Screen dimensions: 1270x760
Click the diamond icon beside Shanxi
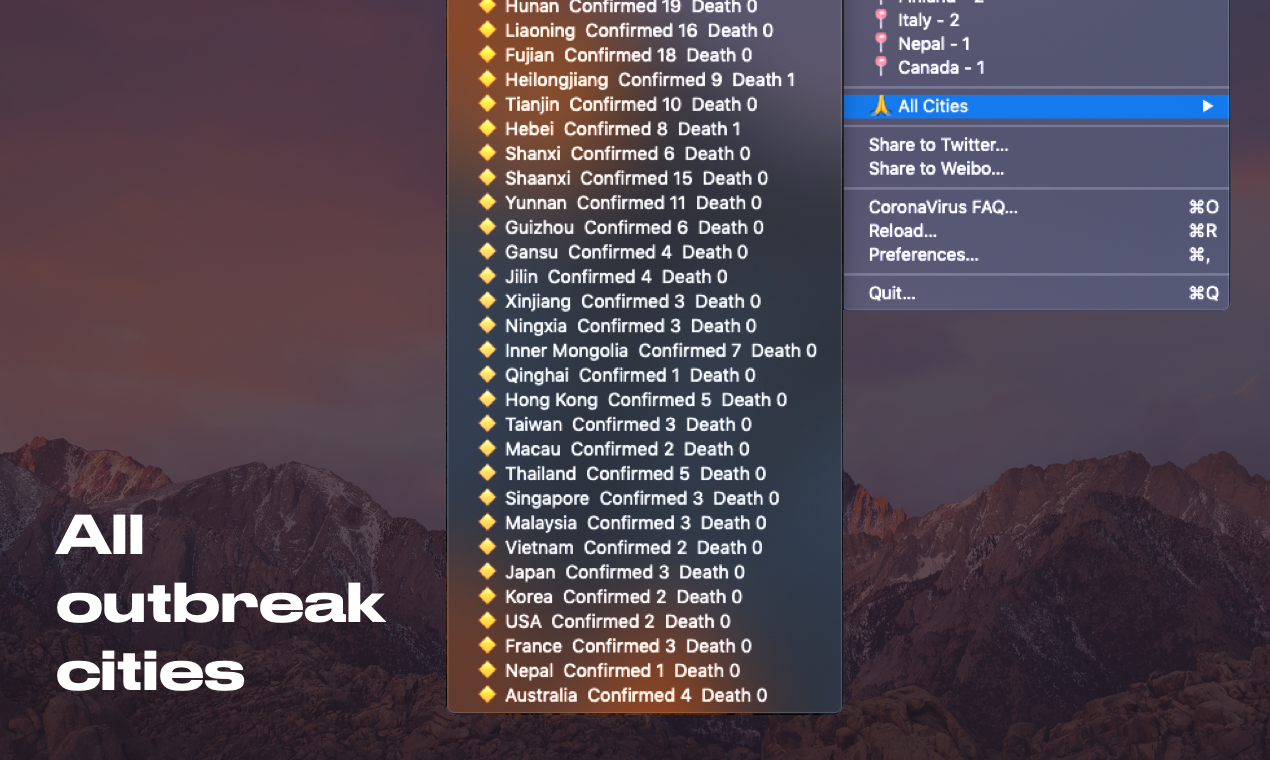487,153
